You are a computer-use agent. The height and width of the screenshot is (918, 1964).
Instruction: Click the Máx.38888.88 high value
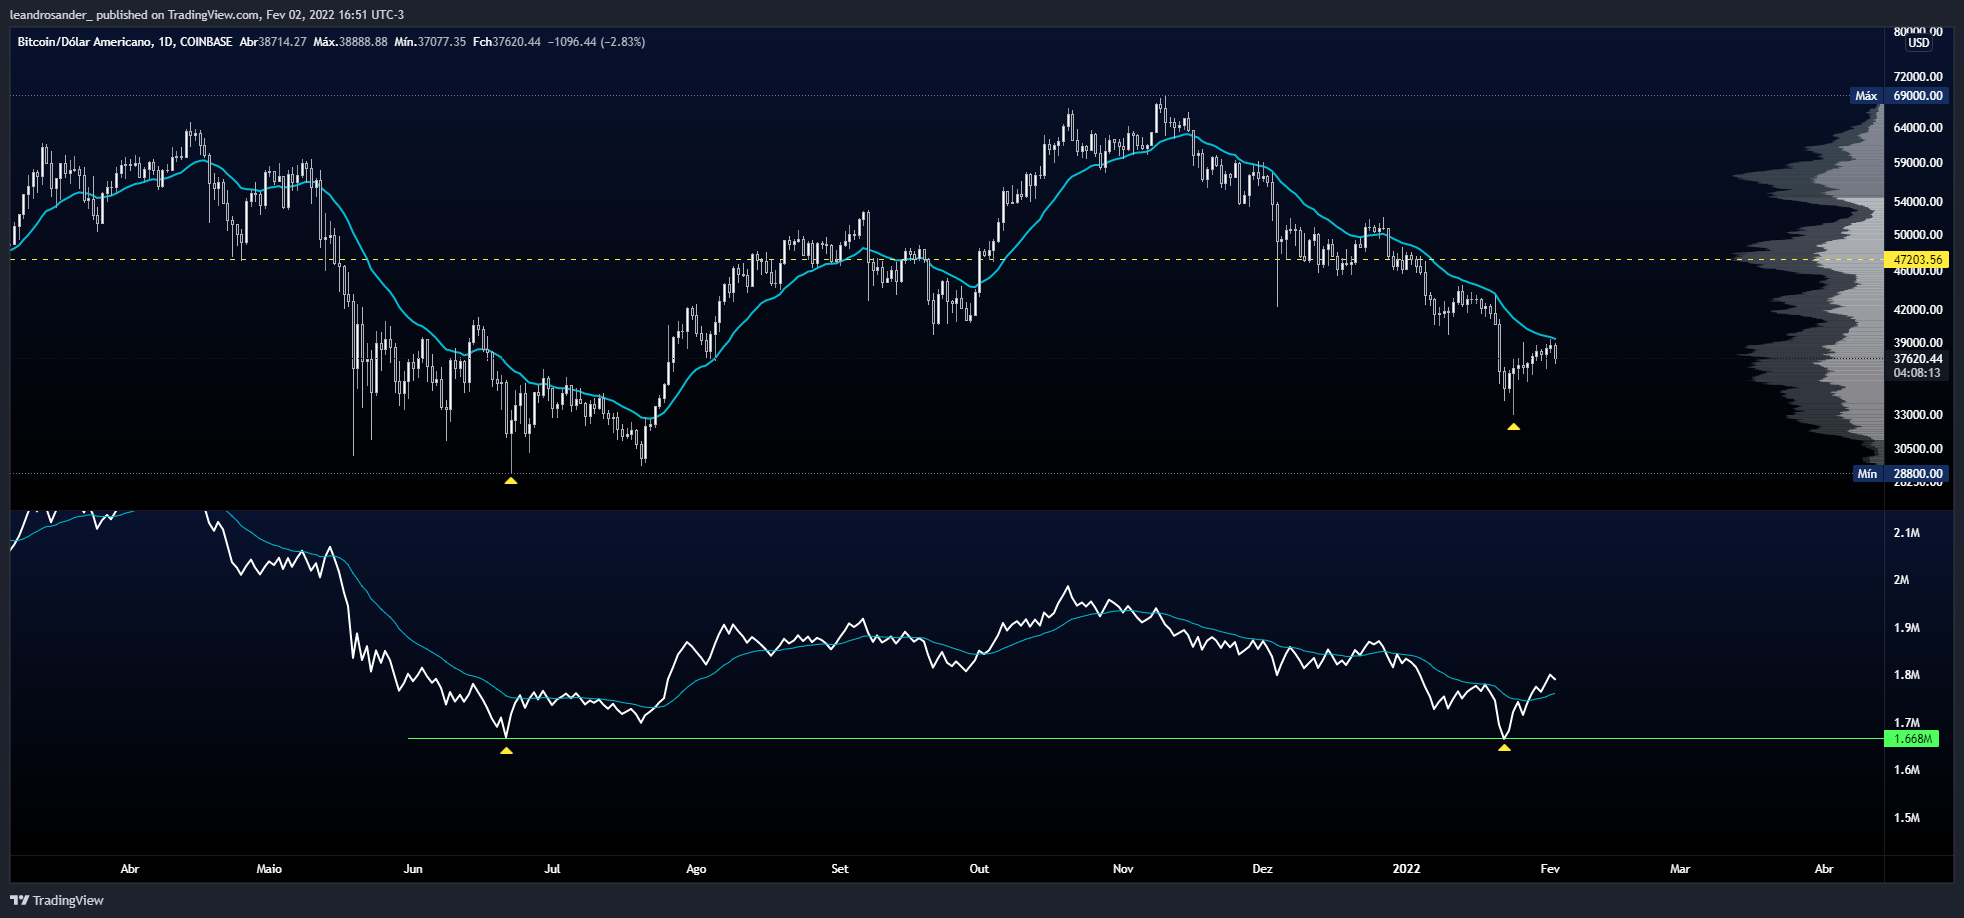pos(350,42)
